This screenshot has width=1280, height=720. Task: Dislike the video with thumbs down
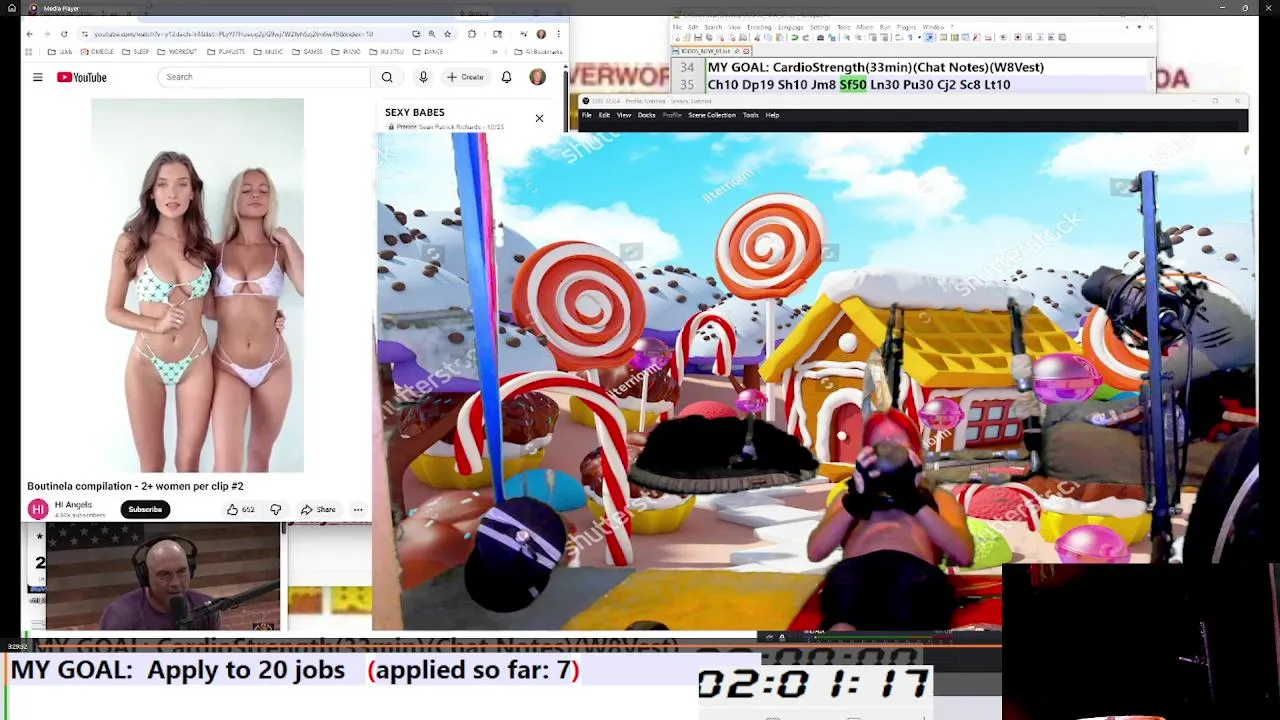[x=276, y=509]
